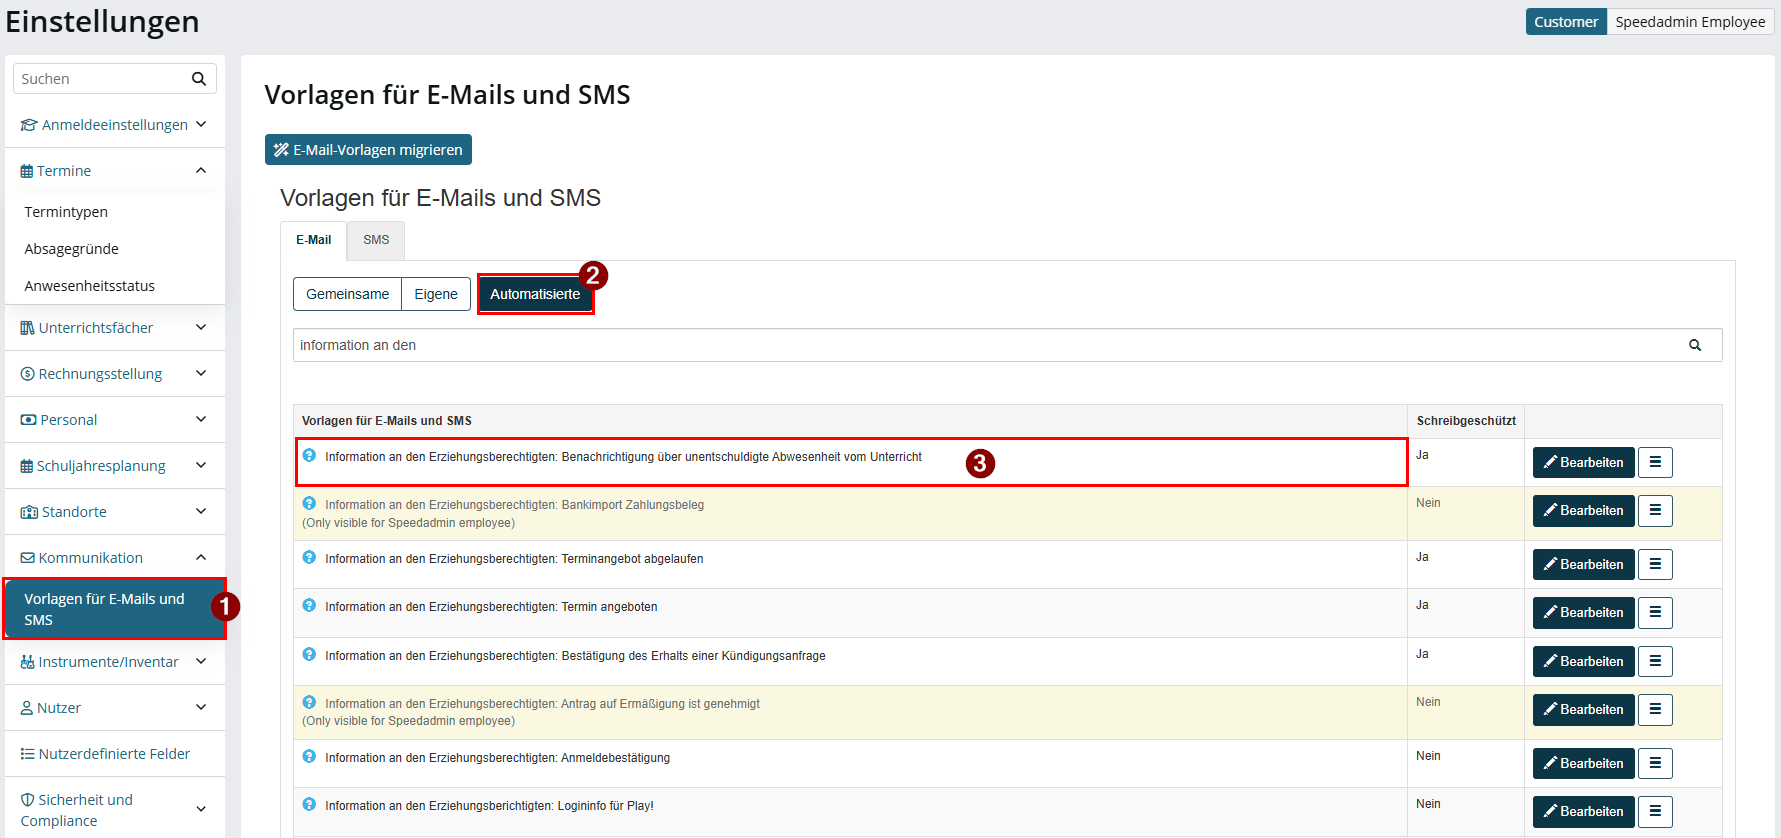Click the magnifier icon in template search field
This screenshot has height=838, width=1781.
point(1695,345)
